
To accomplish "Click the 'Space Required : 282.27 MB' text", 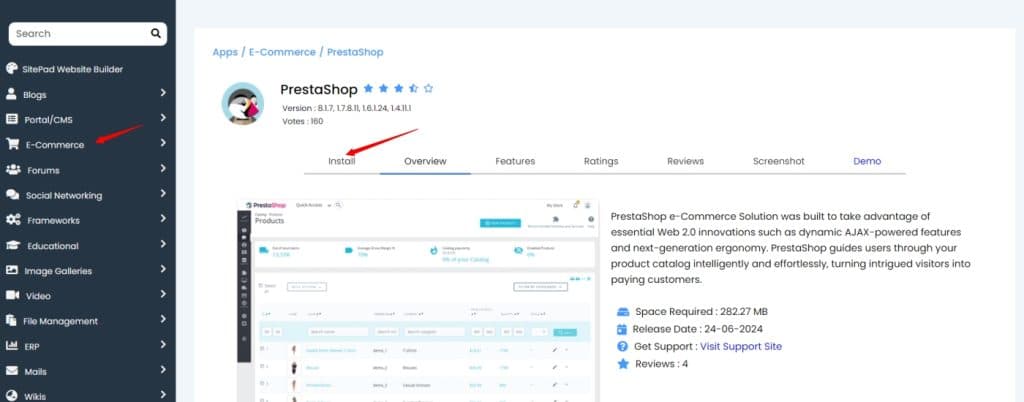I will (701, 312).
